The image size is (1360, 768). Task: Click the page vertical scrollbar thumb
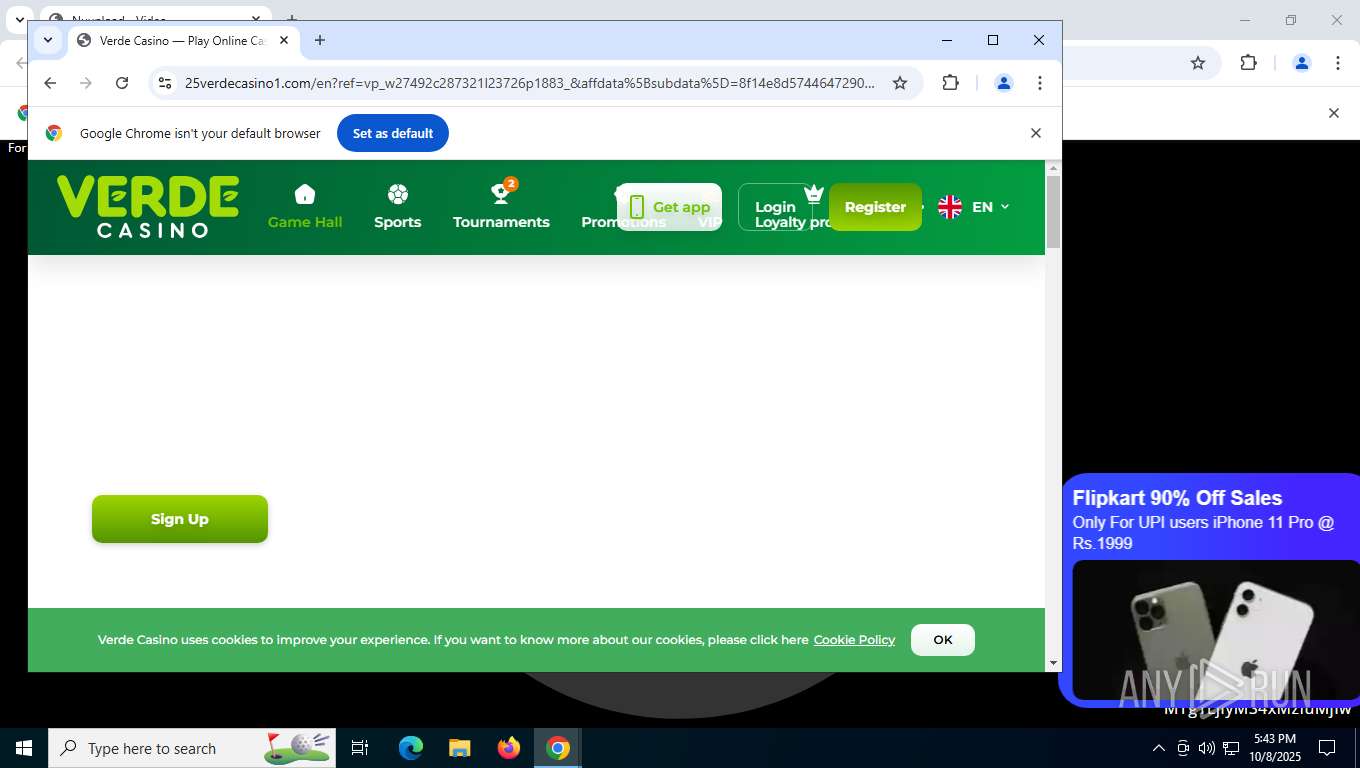click(x=1053, y=212)
